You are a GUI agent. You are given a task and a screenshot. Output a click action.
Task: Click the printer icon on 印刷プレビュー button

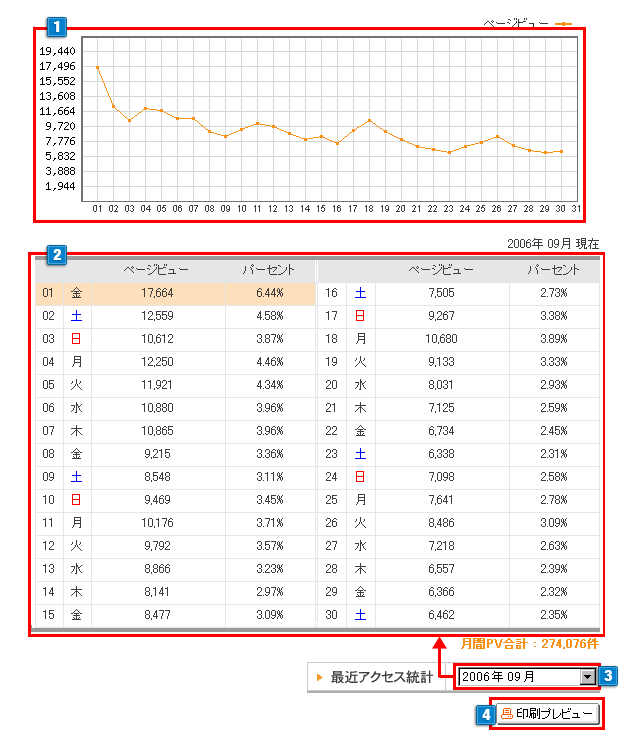(x=506, y=714)
